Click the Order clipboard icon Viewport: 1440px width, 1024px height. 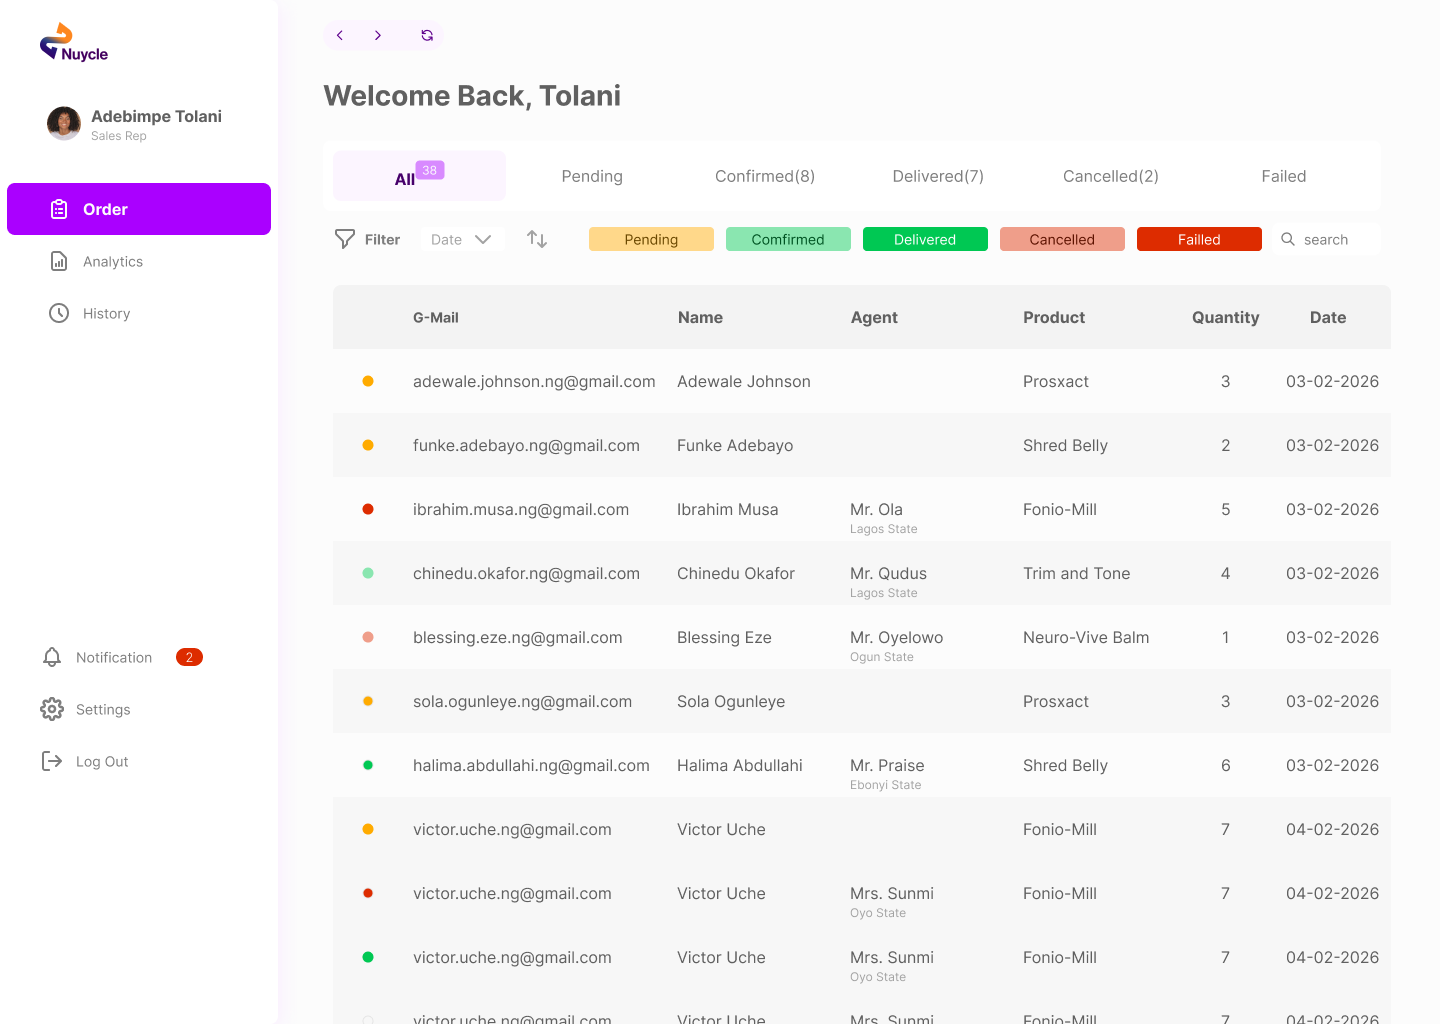[59, 209]
